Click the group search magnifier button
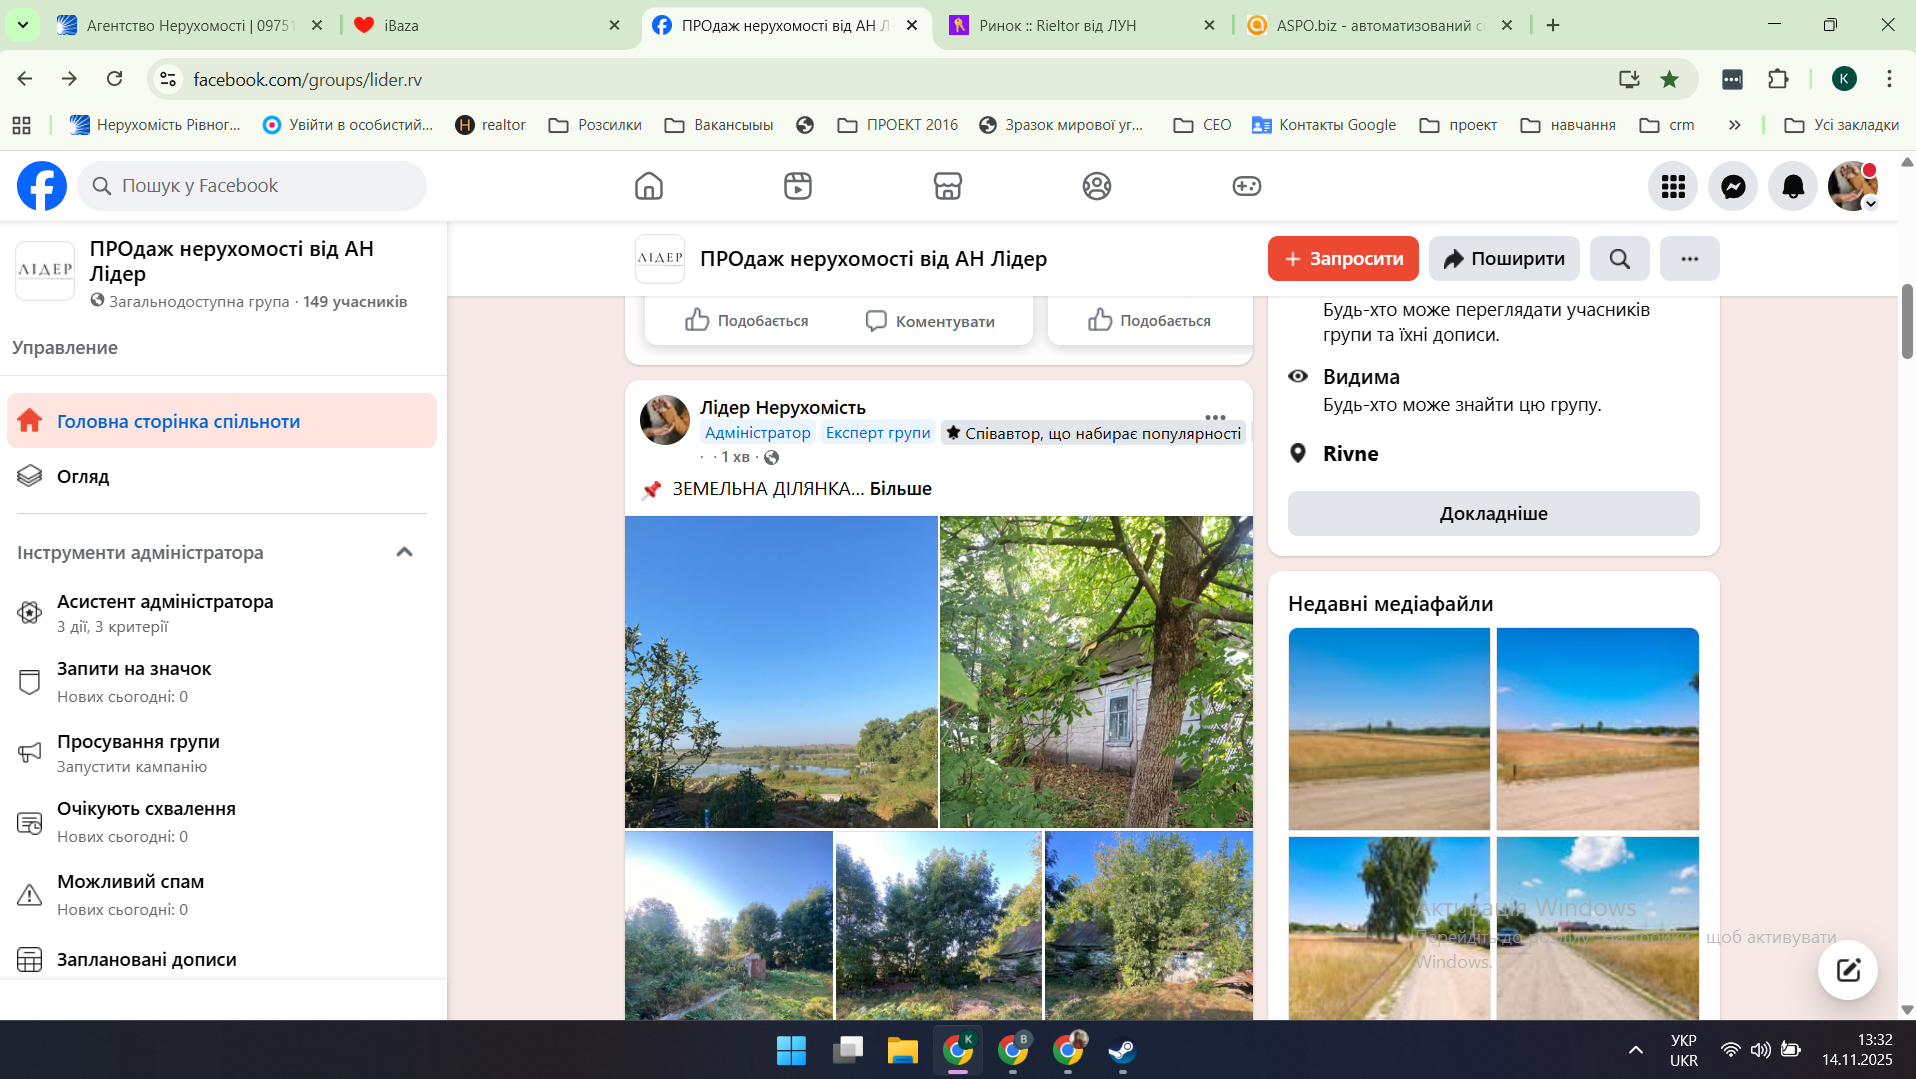Viewport: 1916px width, 1079px height. tap(1620, 259)
